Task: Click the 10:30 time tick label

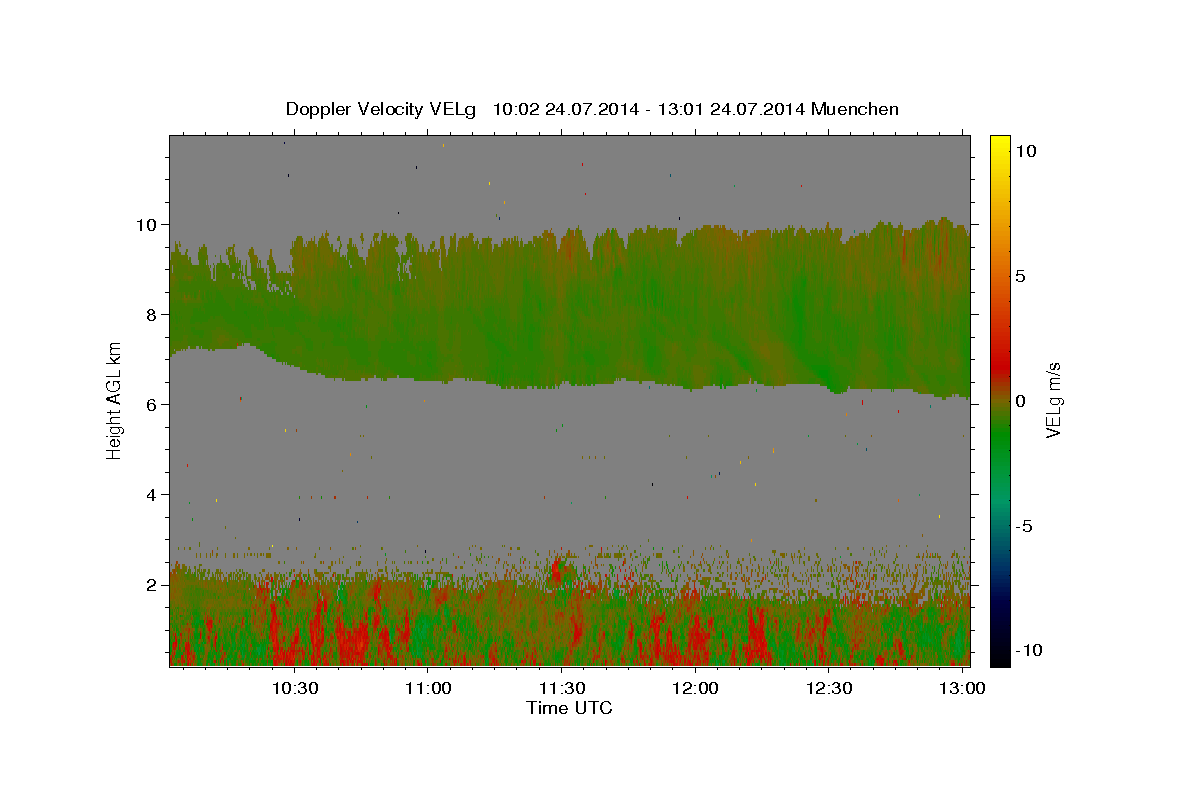Action: point(295,689)
